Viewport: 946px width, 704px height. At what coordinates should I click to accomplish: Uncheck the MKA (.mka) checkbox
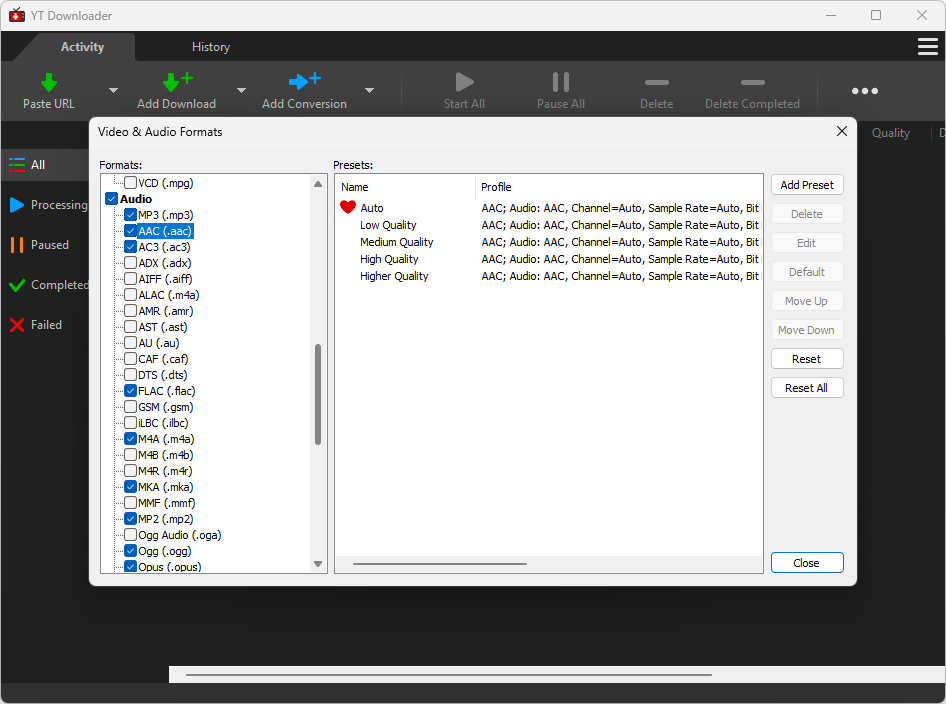[x=130, y=487]
